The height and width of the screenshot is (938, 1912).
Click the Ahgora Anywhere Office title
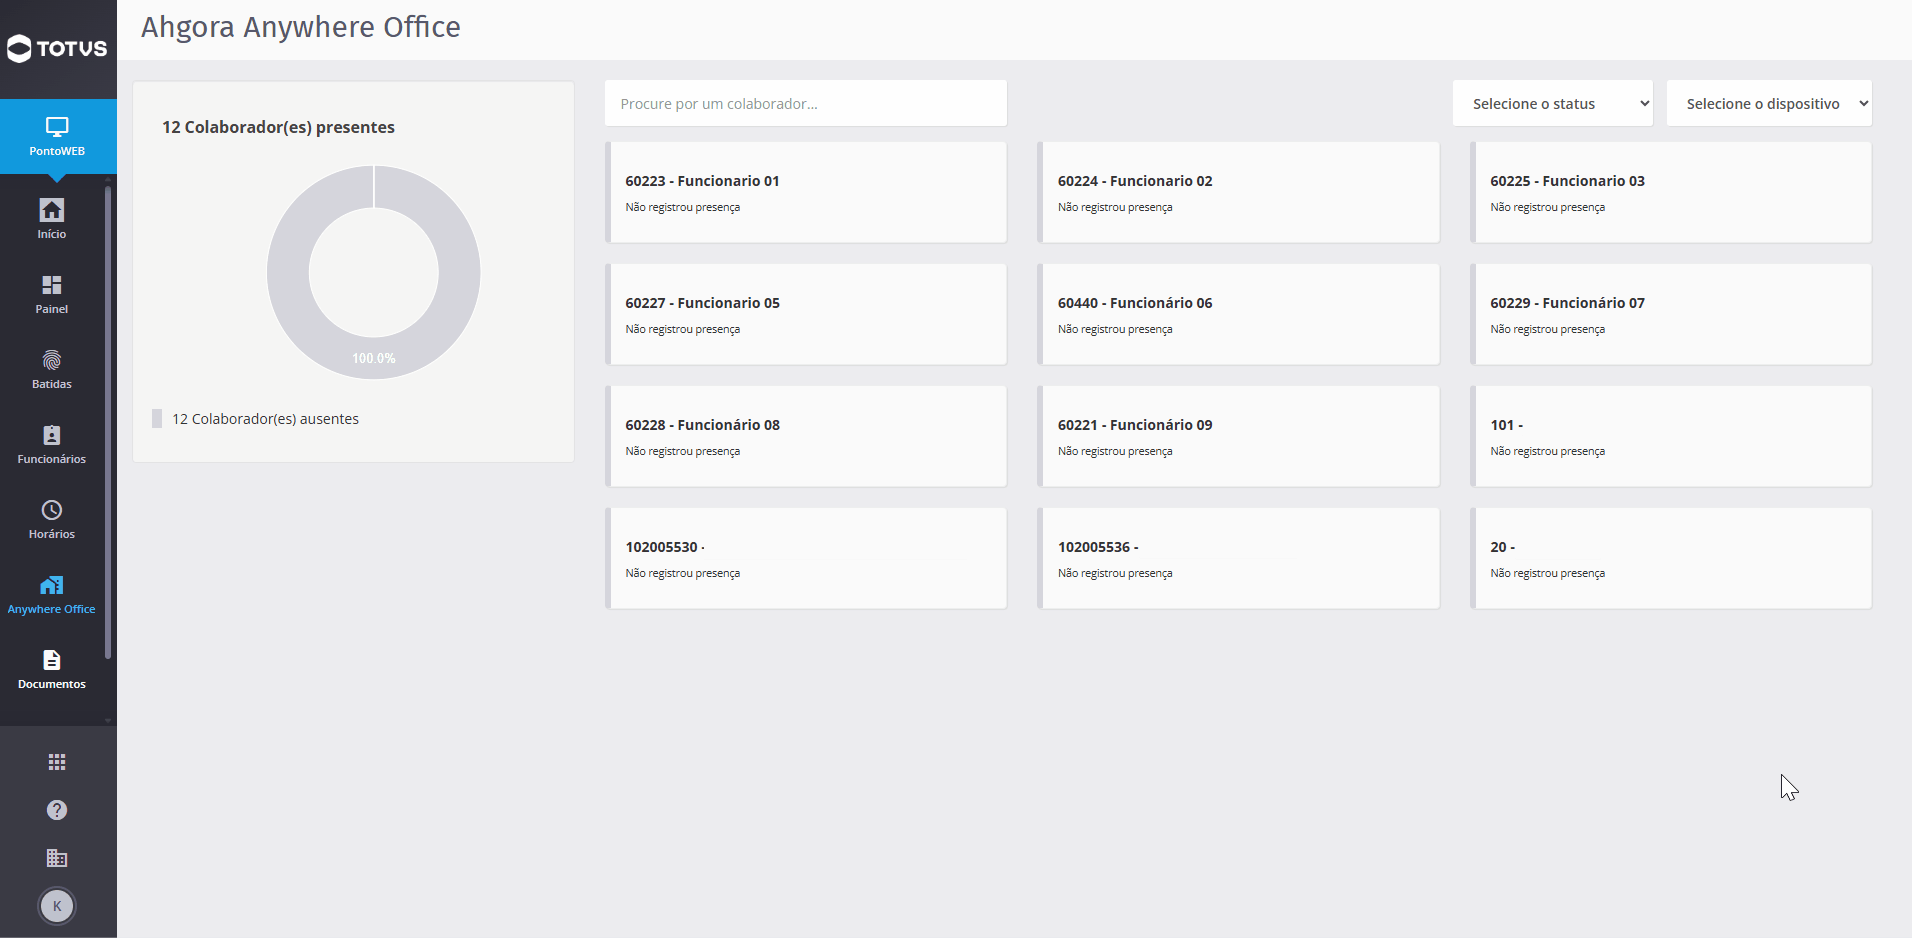pyautogui.click(x=301, y=27)
